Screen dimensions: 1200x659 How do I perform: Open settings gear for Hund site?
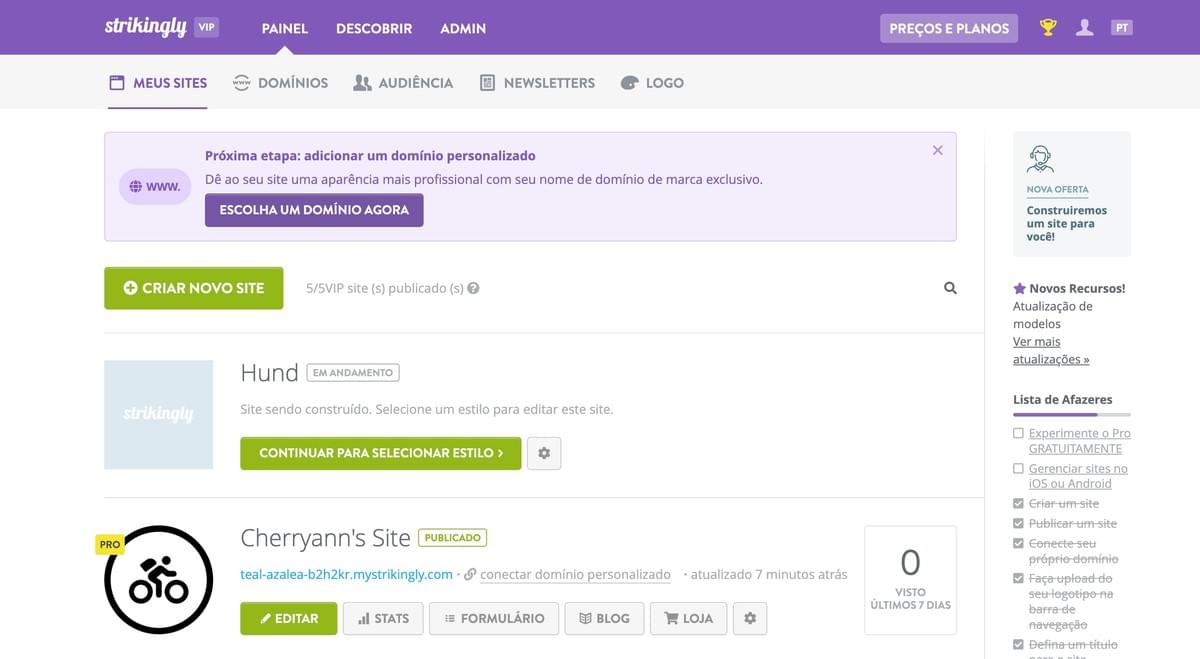coord(544,453)
